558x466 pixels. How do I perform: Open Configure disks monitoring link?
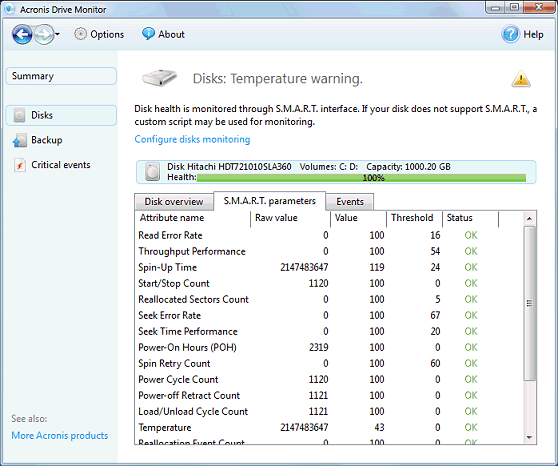coord(192,139)
